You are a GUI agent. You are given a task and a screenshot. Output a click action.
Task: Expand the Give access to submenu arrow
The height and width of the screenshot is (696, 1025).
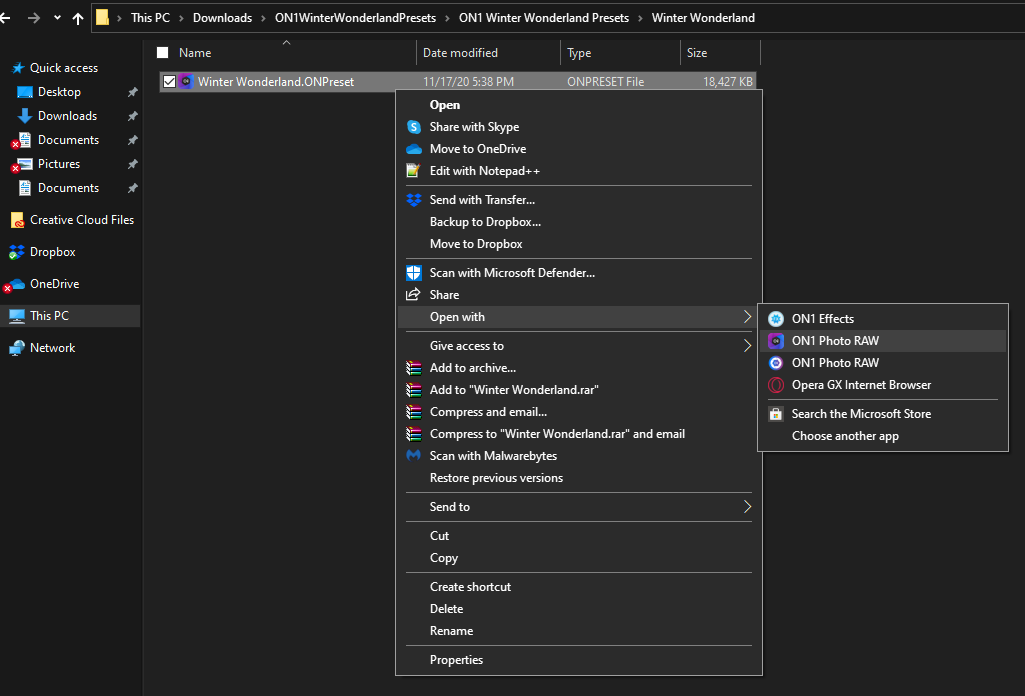coord(747,346)
